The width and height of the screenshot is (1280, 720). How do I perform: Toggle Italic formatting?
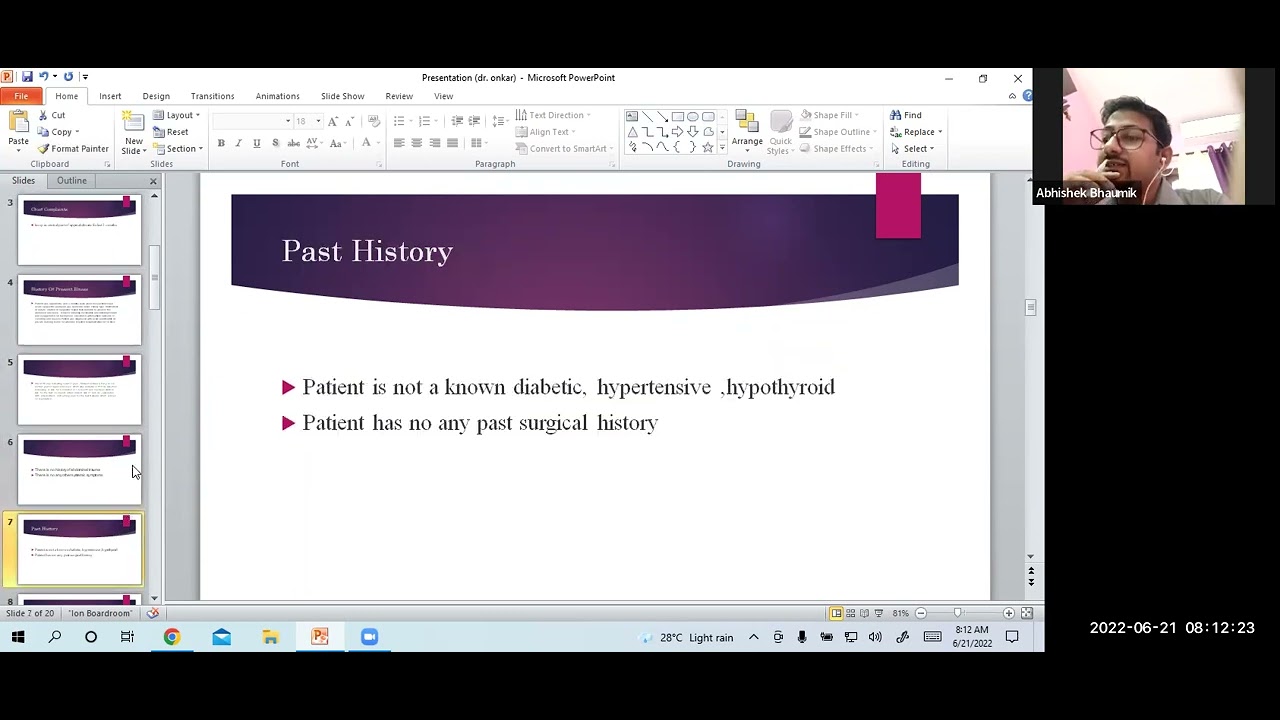click(238, 143)
